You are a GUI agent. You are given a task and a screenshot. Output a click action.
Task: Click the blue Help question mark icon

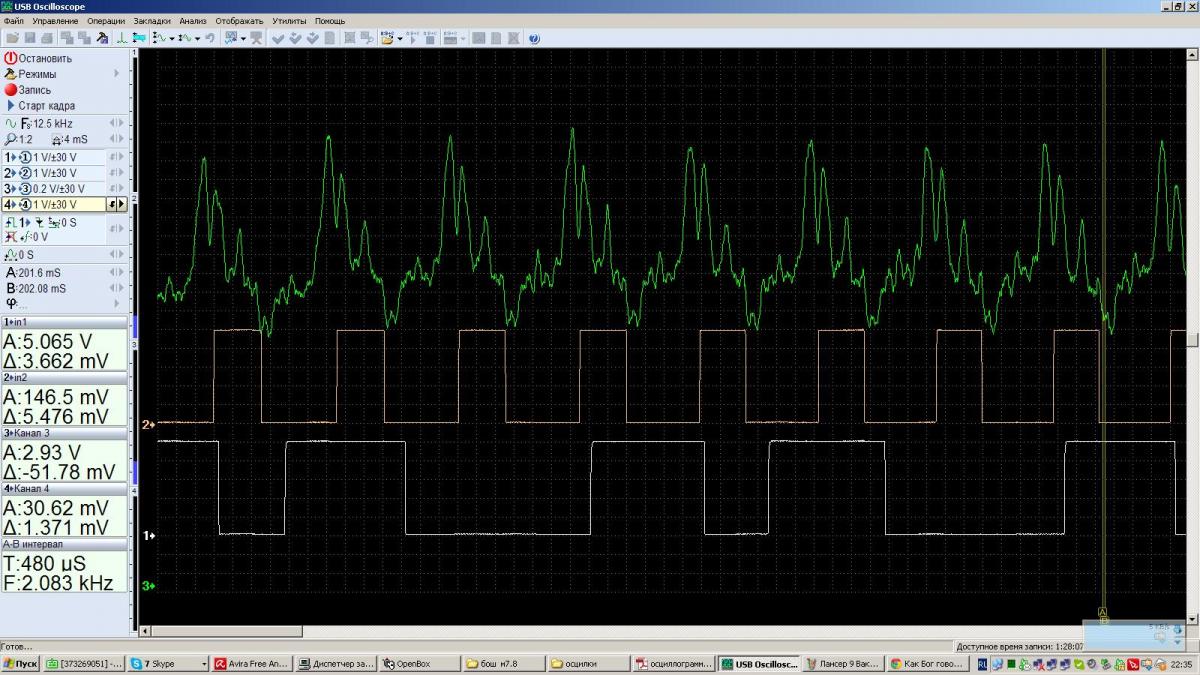point(534,38)
